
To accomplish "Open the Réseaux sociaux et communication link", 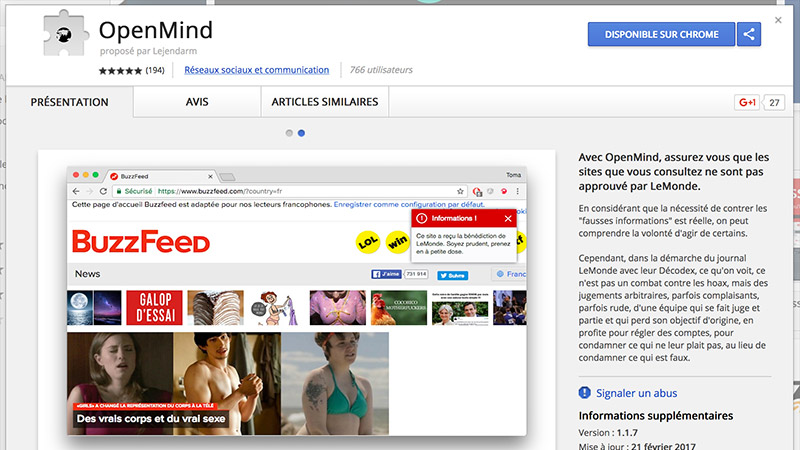I will [x=256, y=70].
